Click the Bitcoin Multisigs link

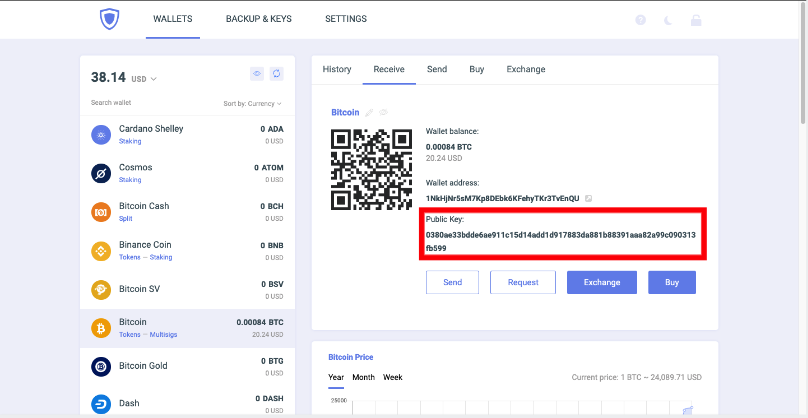click(163, 335)
